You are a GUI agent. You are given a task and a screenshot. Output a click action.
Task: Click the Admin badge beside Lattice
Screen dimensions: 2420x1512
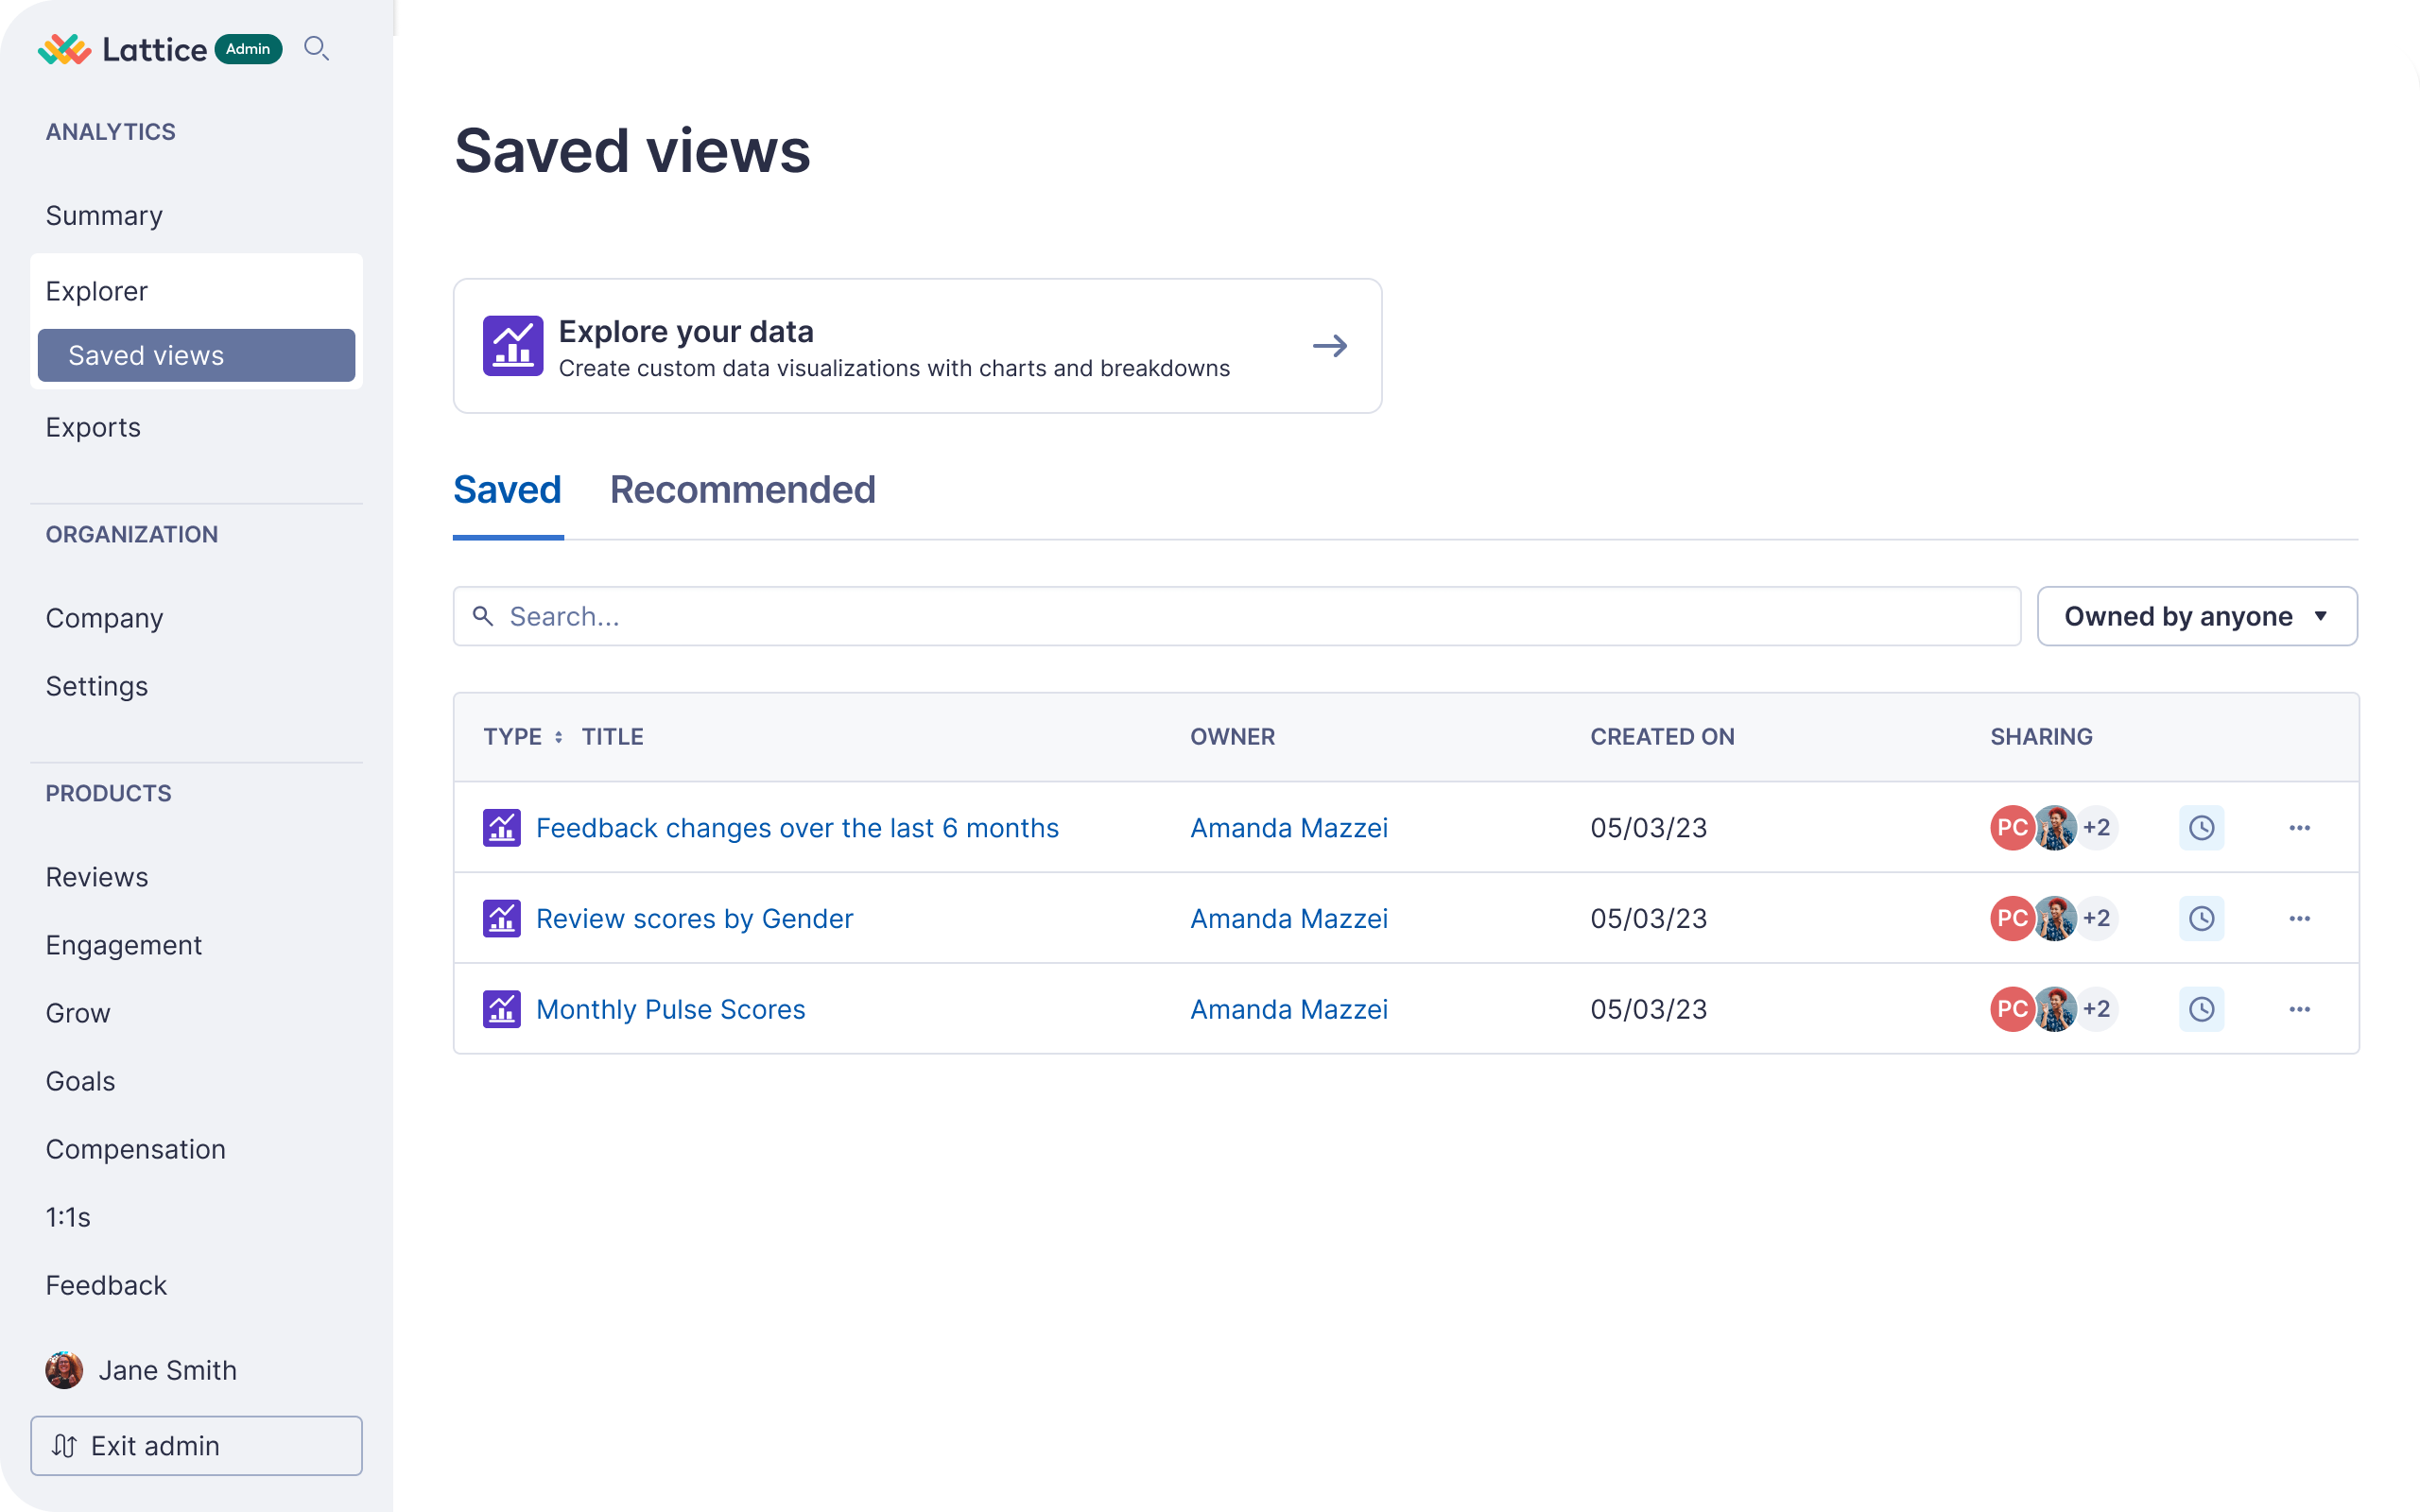tap(248, 49)
